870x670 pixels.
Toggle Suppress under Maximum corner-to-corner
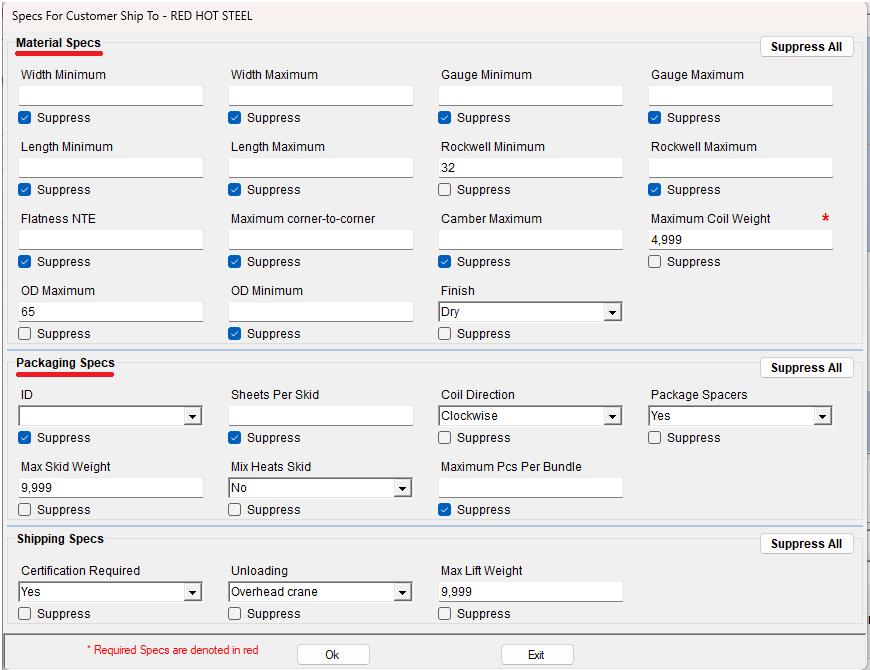pyautogui.click(x=235, y=262)
